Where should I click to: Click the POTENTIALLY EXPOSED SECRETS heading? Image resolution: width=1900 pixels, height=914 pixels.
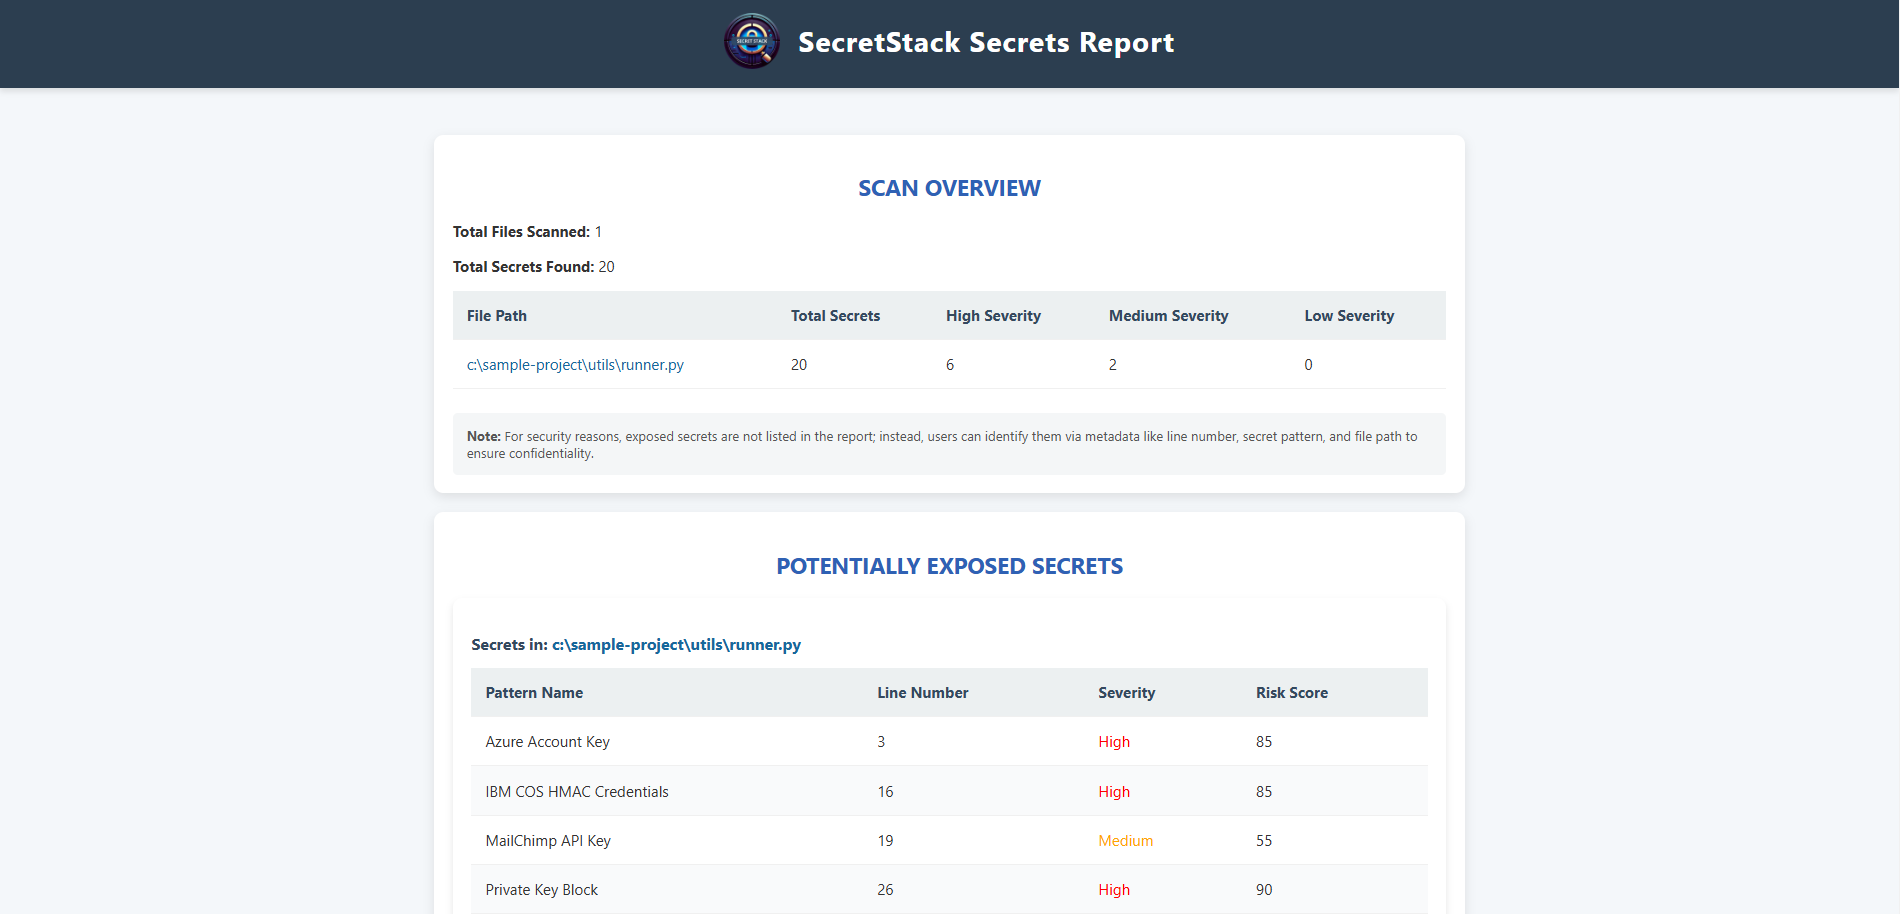tap(949, 566)
